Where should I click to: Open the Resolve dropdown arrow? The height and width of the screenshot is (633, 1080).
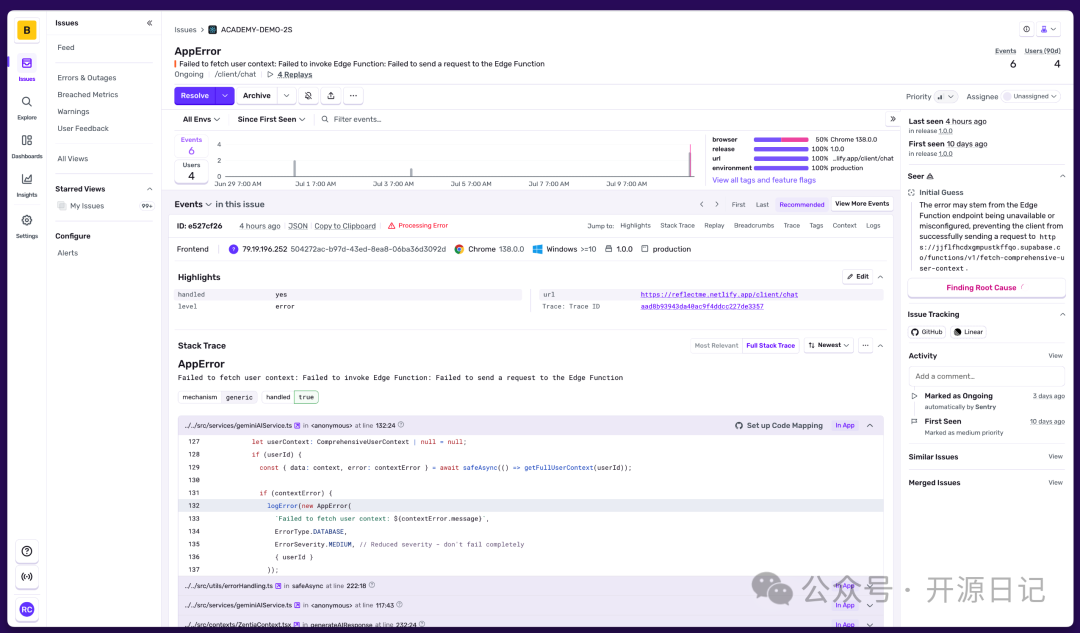click(x=225, y=96)
